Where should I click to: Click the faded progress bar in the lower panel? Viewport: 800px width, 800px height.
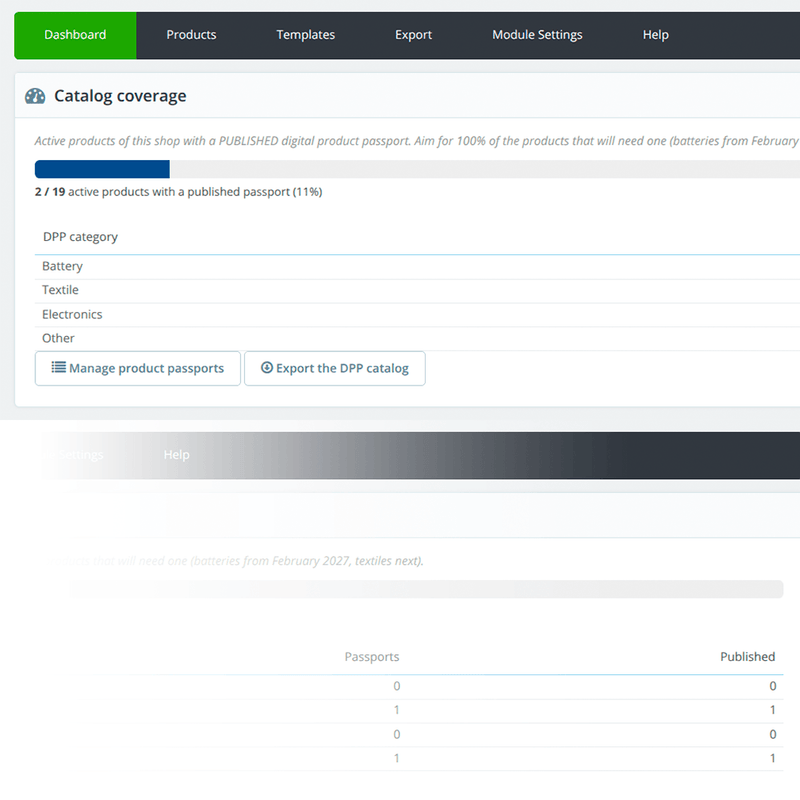pyautogui.click(x=426, y=589)
